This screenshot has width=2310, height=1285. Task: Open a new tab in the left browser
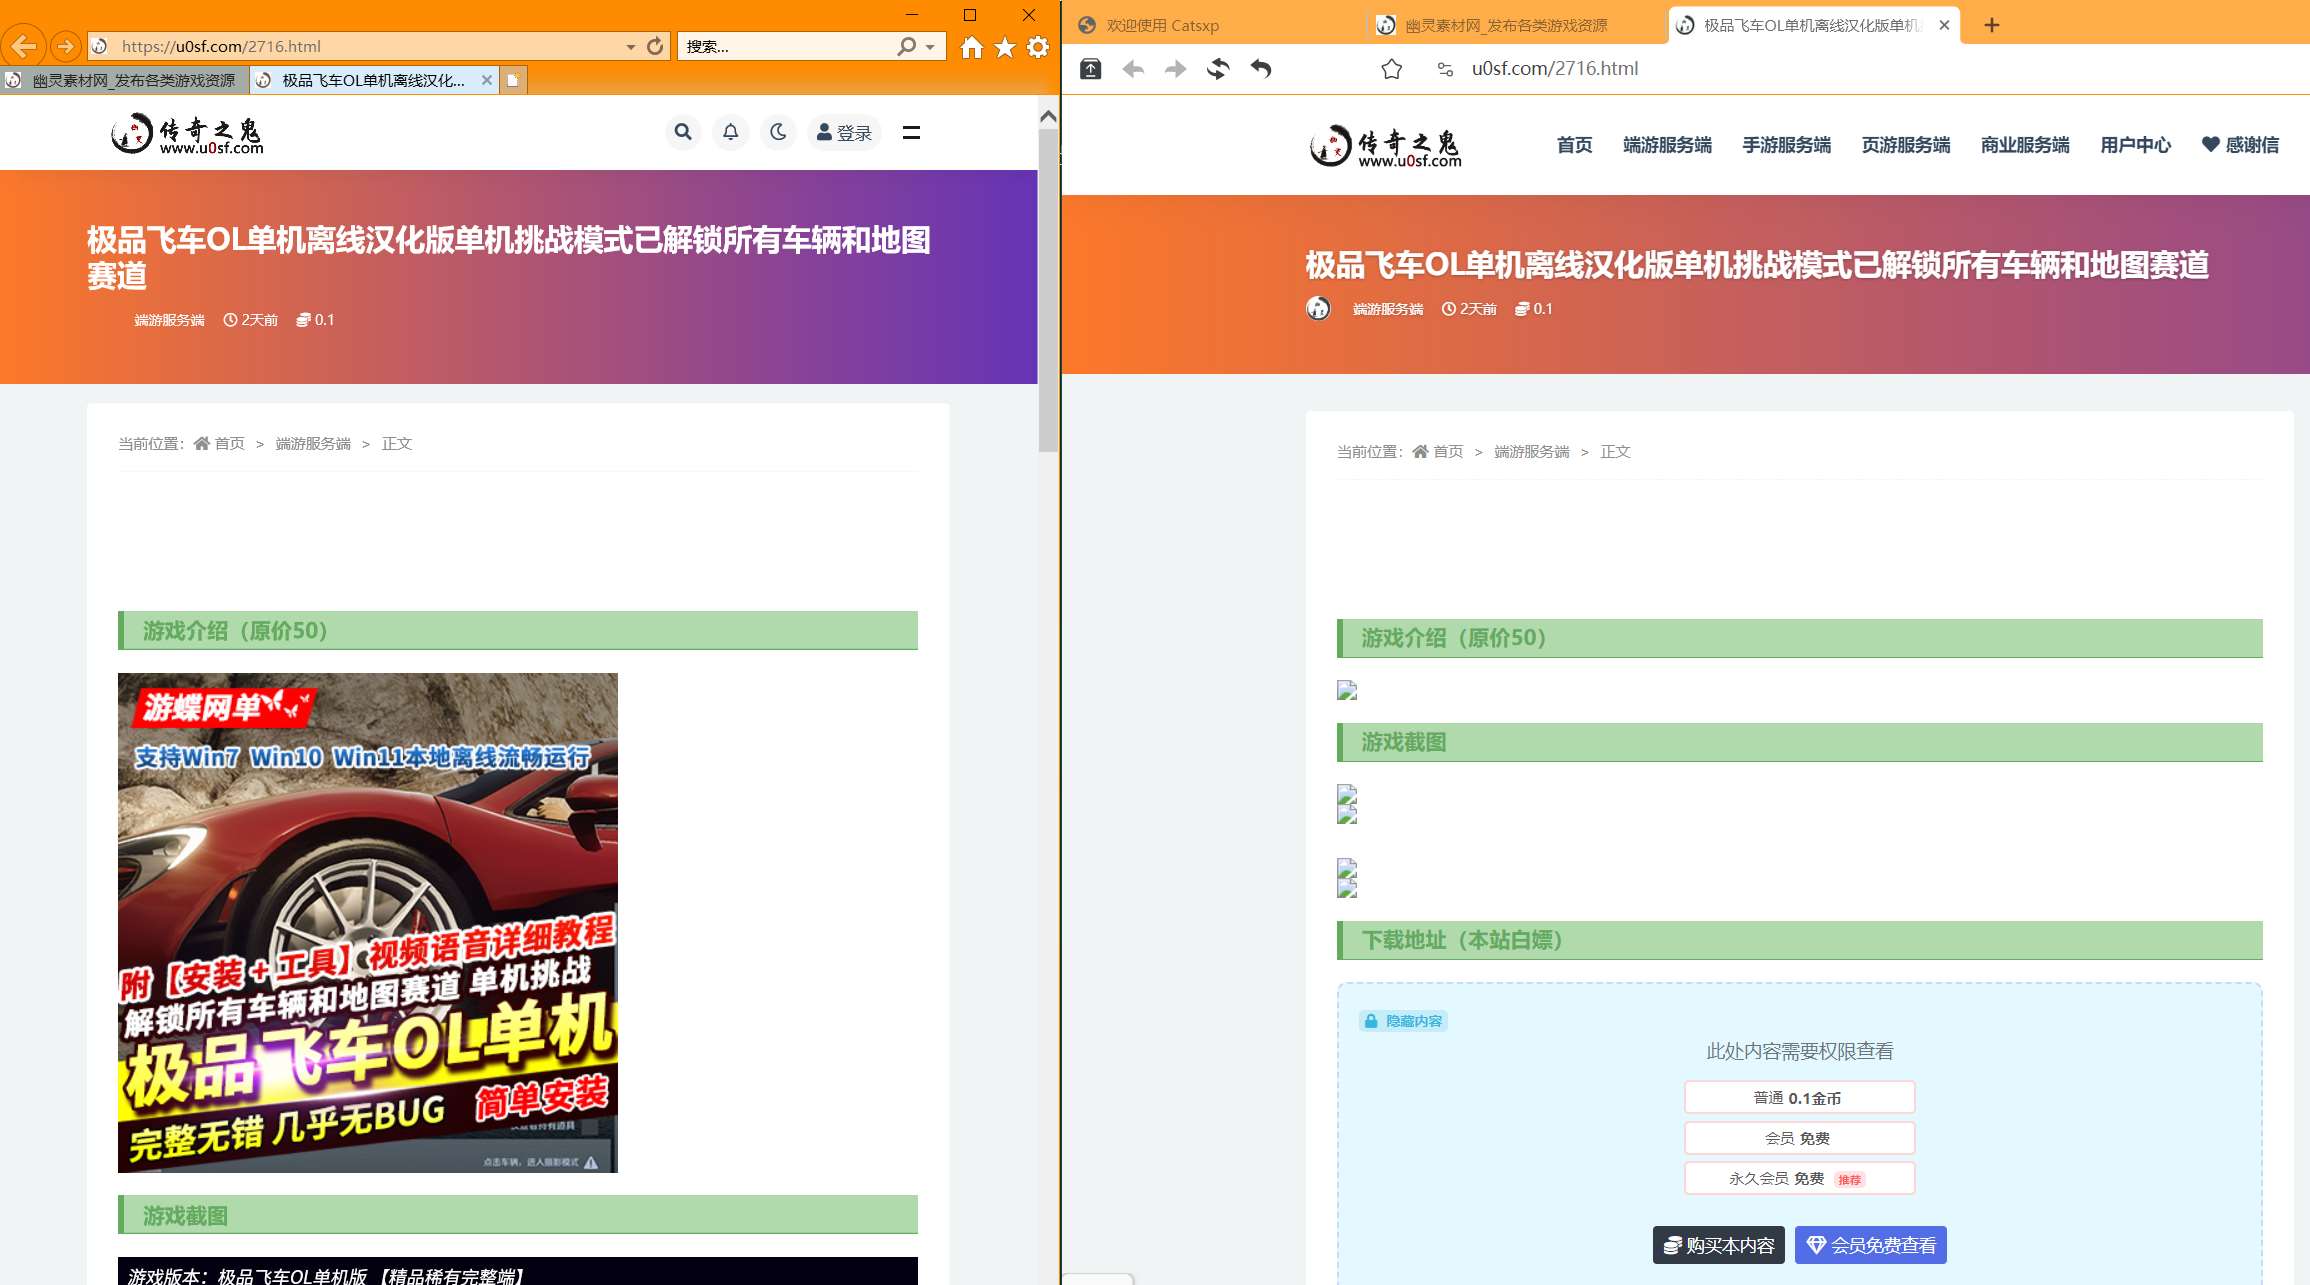(x=513, y=80)
